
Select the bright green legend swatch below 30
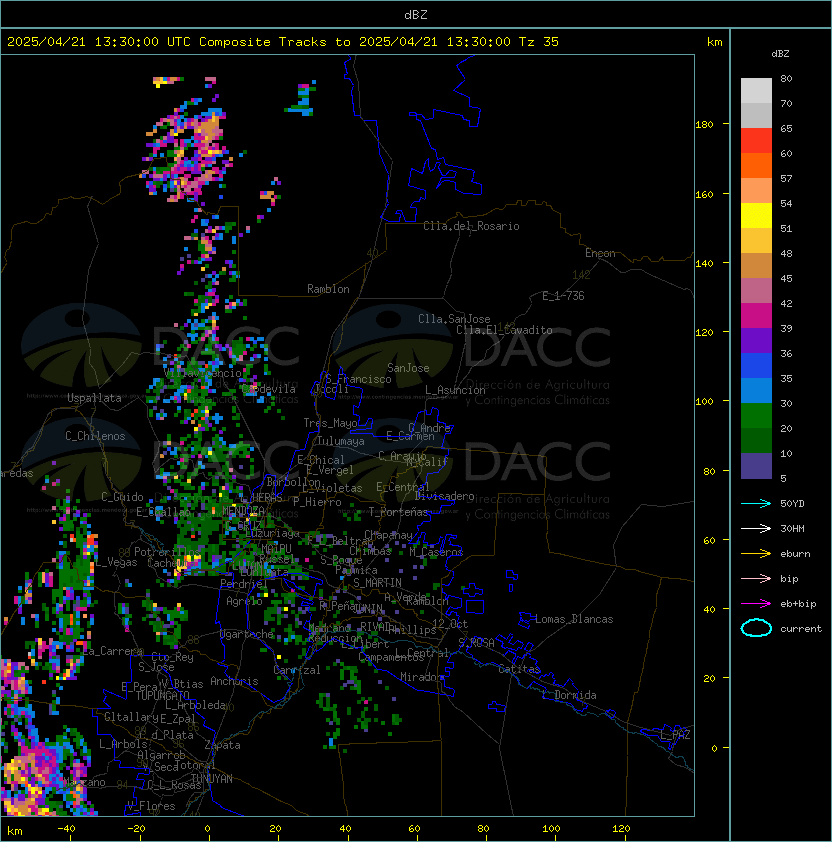coord(756,415)
